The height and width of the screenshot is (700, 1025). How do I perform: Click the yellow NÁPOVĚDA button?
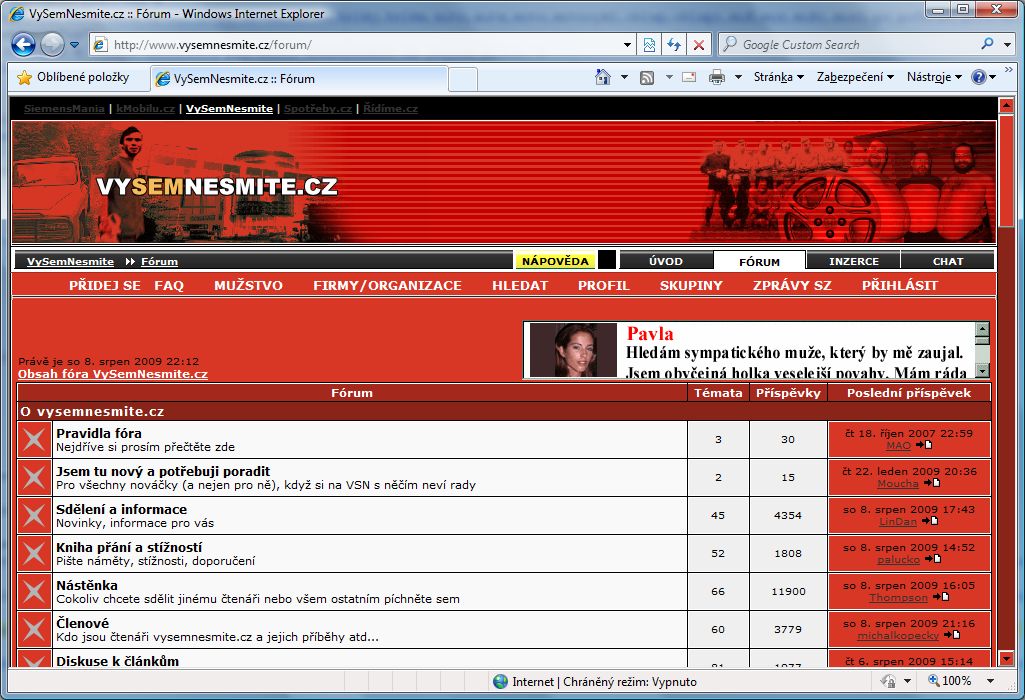555,261
